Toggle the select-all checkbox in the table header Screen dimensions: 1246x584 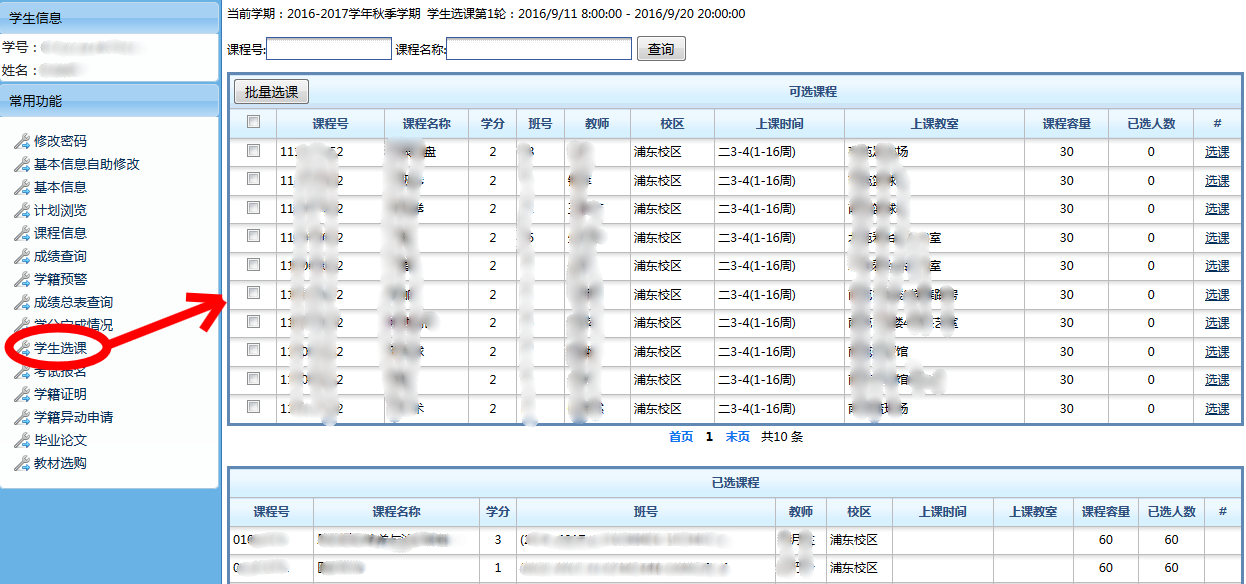(254, 122)
